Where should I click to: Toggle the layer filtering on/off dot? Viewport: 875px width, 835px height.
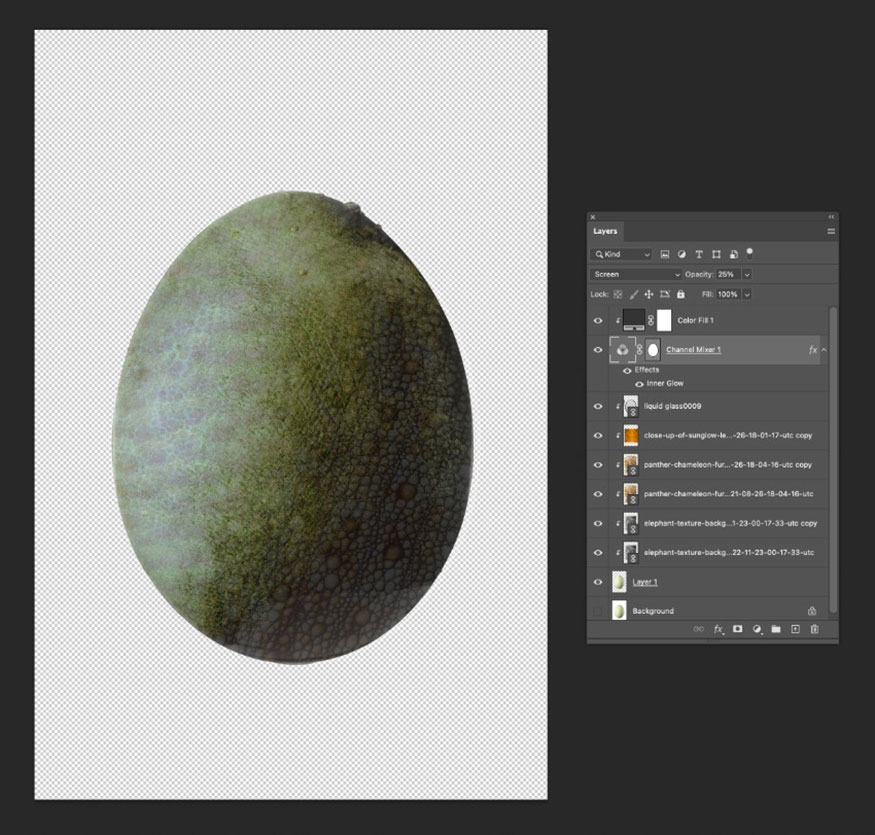(x=749, y=253)
